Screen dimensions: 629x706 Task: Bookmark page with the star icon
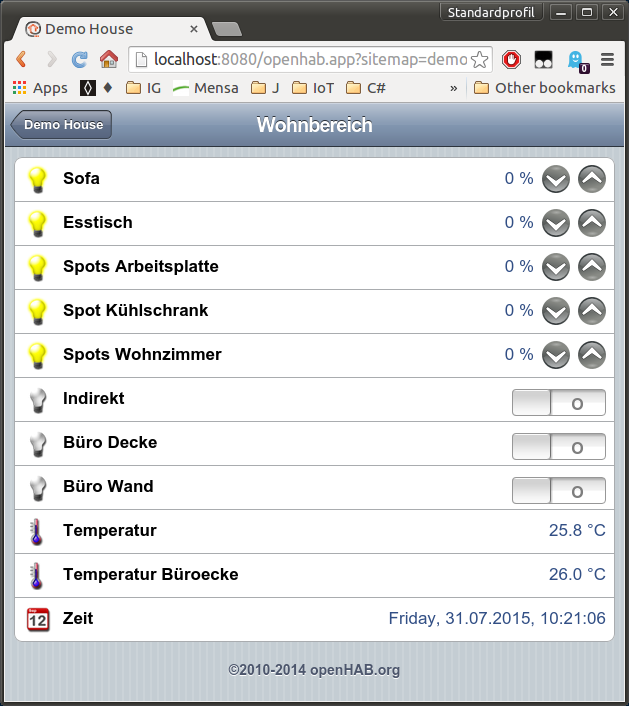(480, 59)
